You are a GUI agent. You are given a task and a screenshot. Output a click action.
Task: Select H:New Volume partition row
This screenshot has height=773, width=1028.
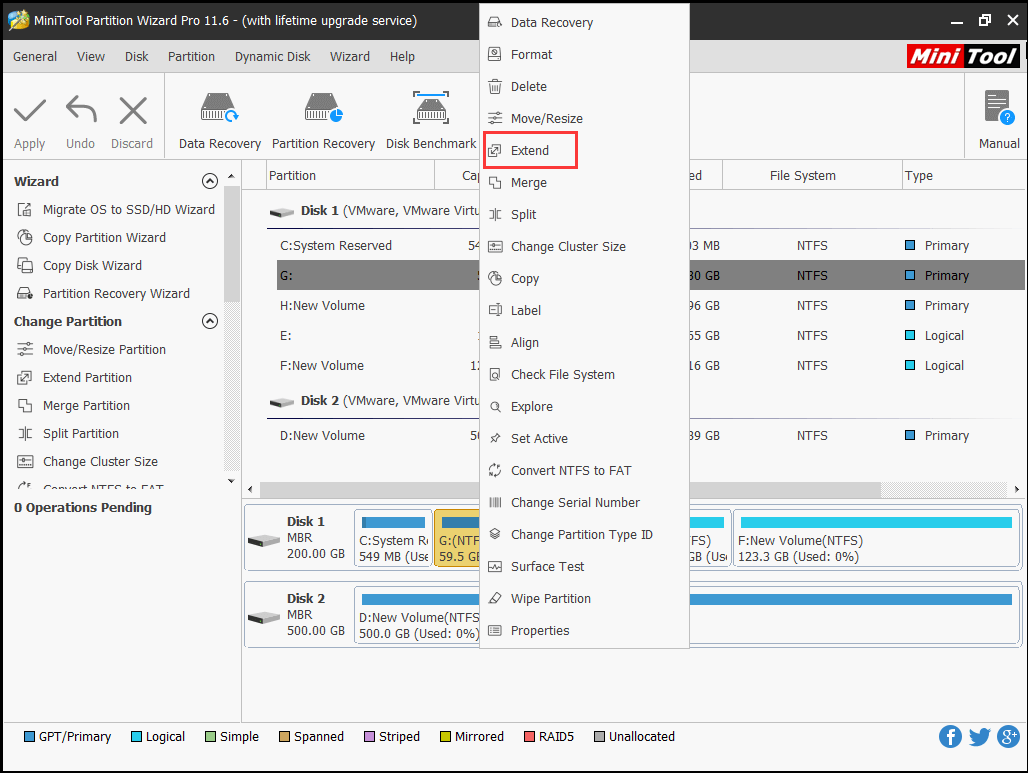(x=651, y=306)
